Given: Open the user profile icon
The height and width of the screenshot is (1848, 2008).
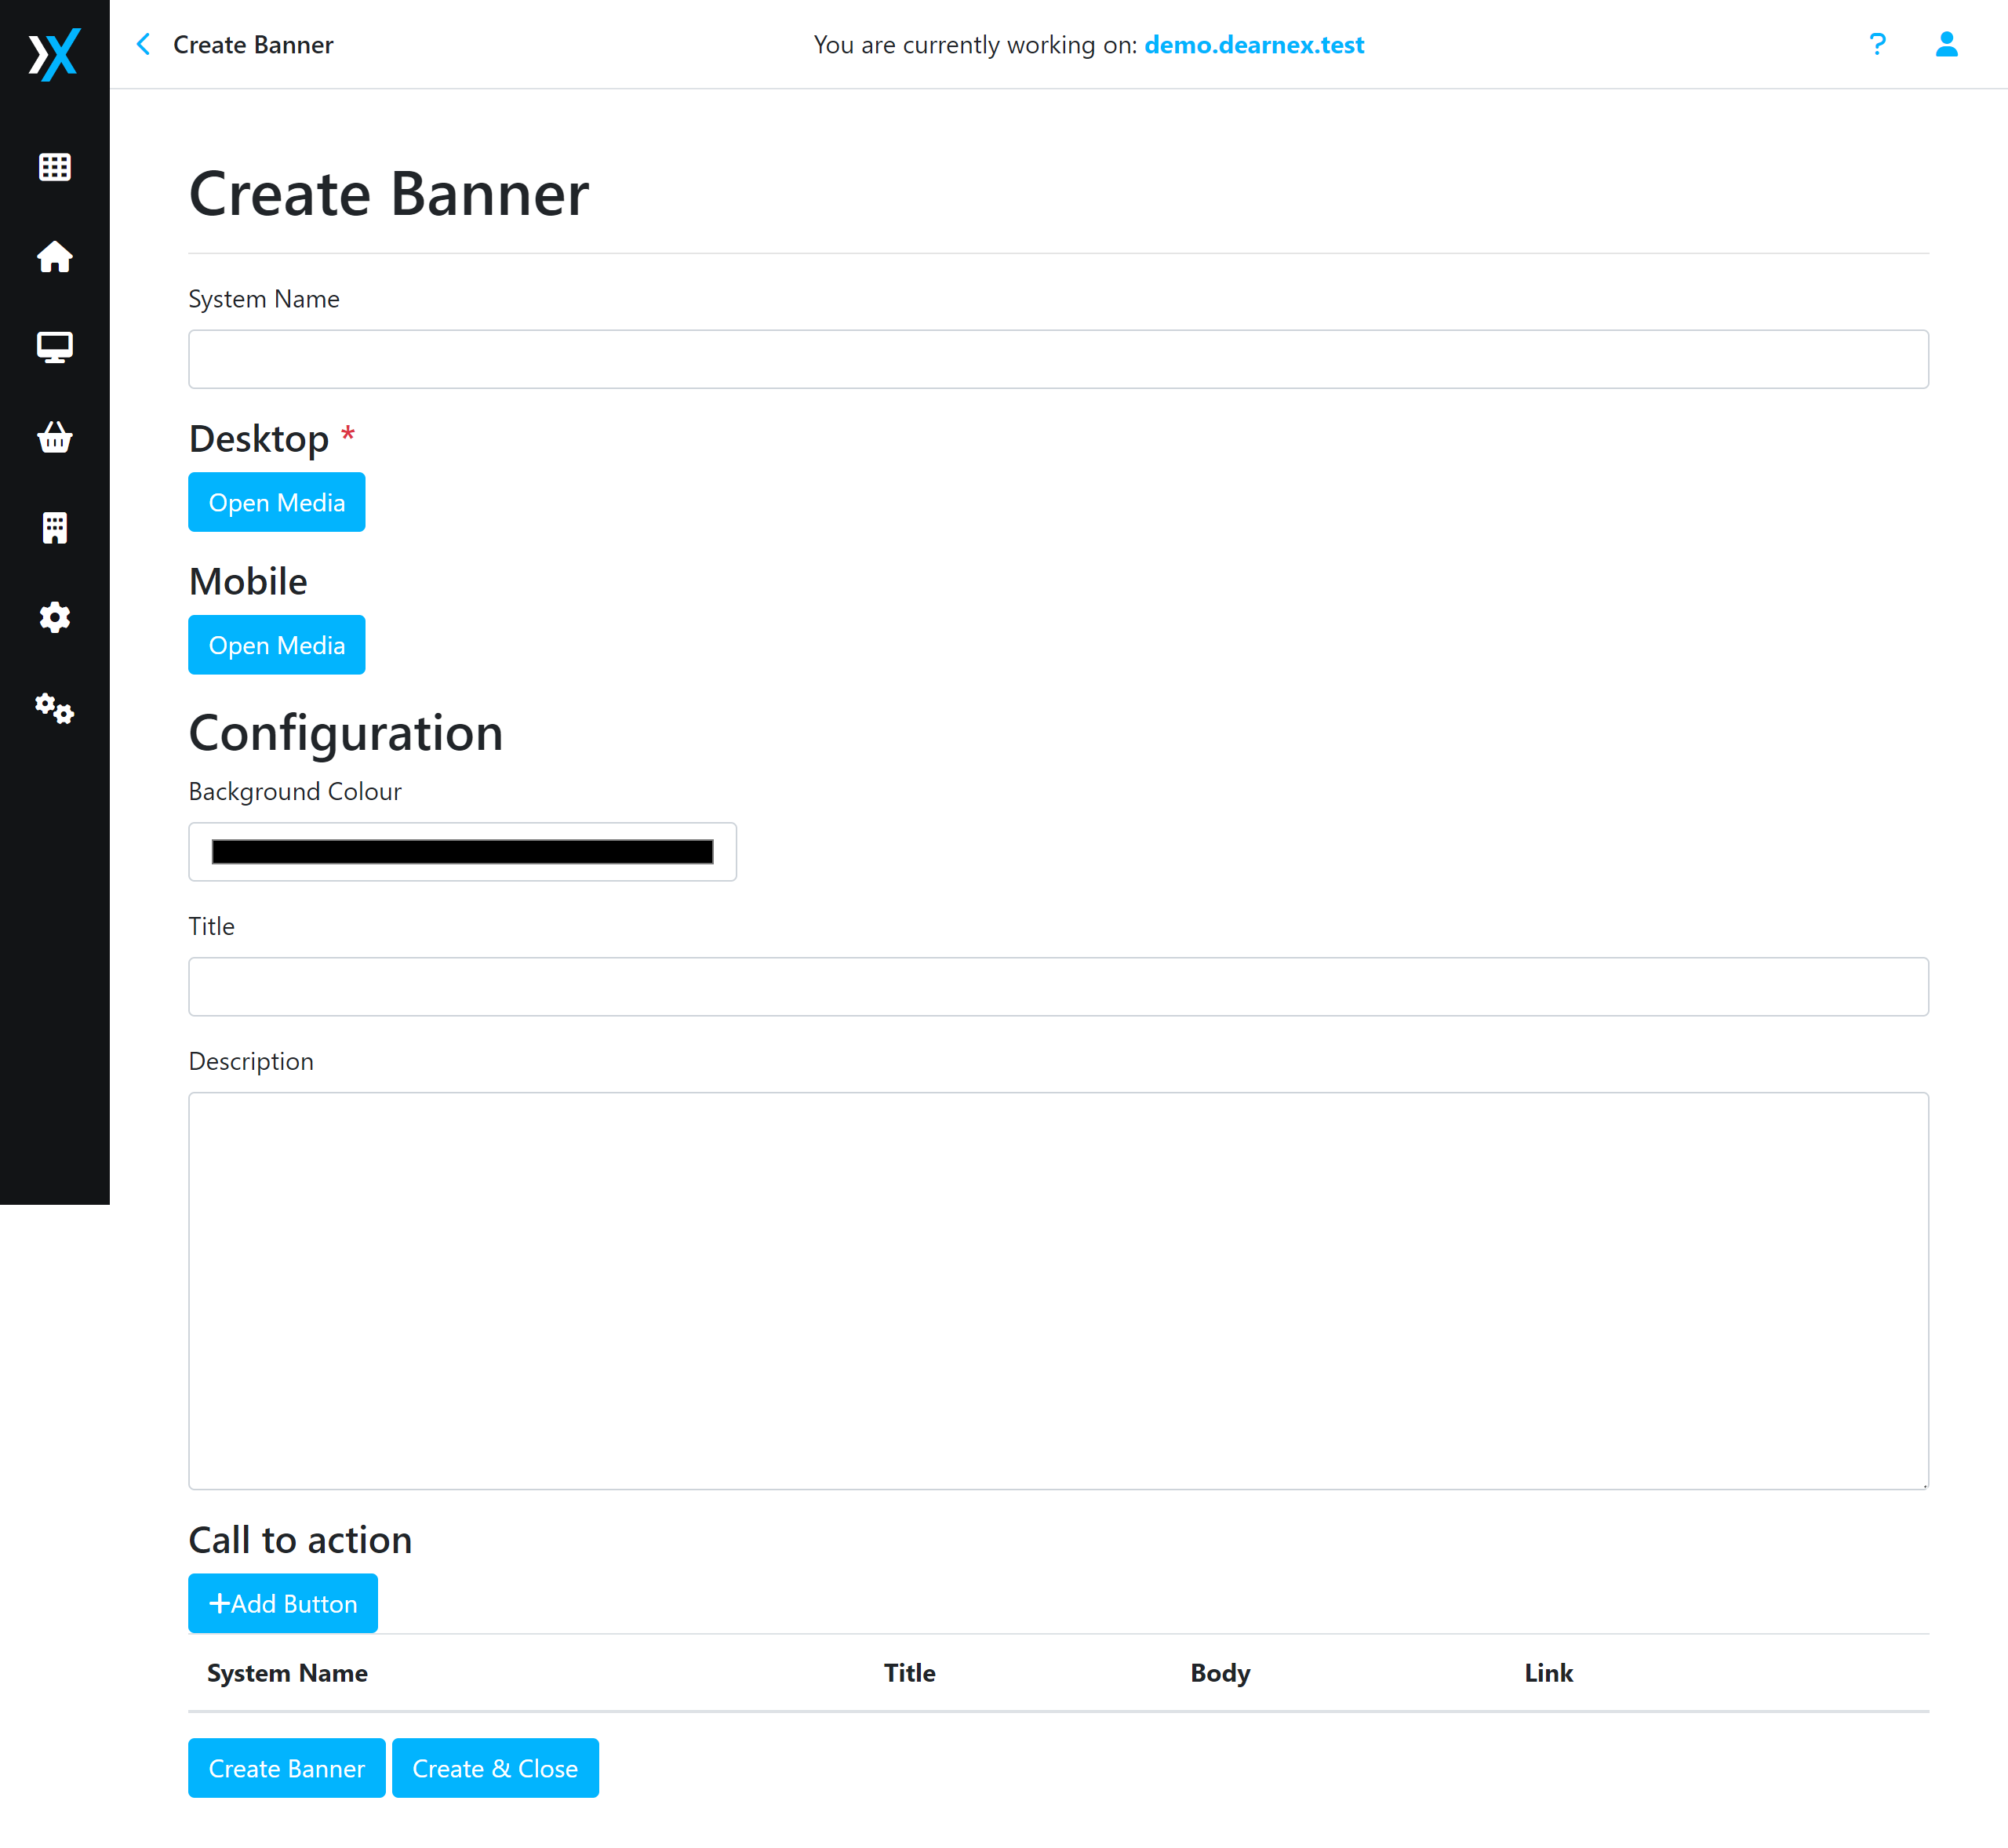Looking at the screenshot, I should tap(1946, 45).
